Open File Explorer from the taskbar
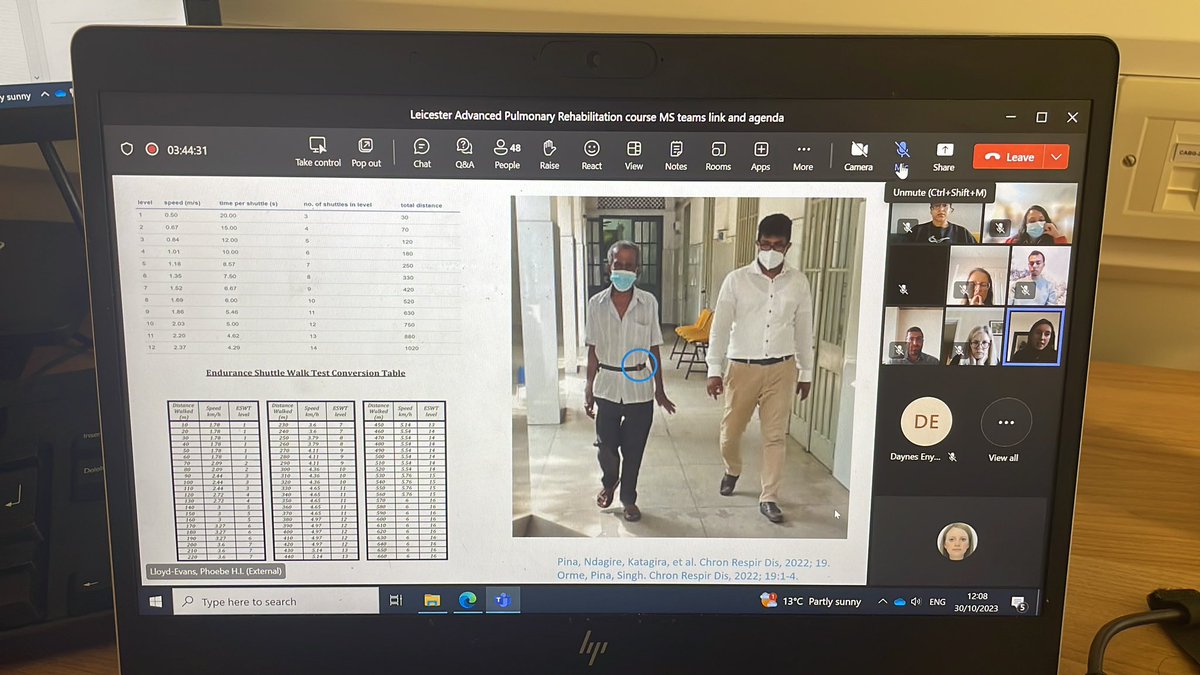This screenshot has width=1200, height=675. (432, 601)
